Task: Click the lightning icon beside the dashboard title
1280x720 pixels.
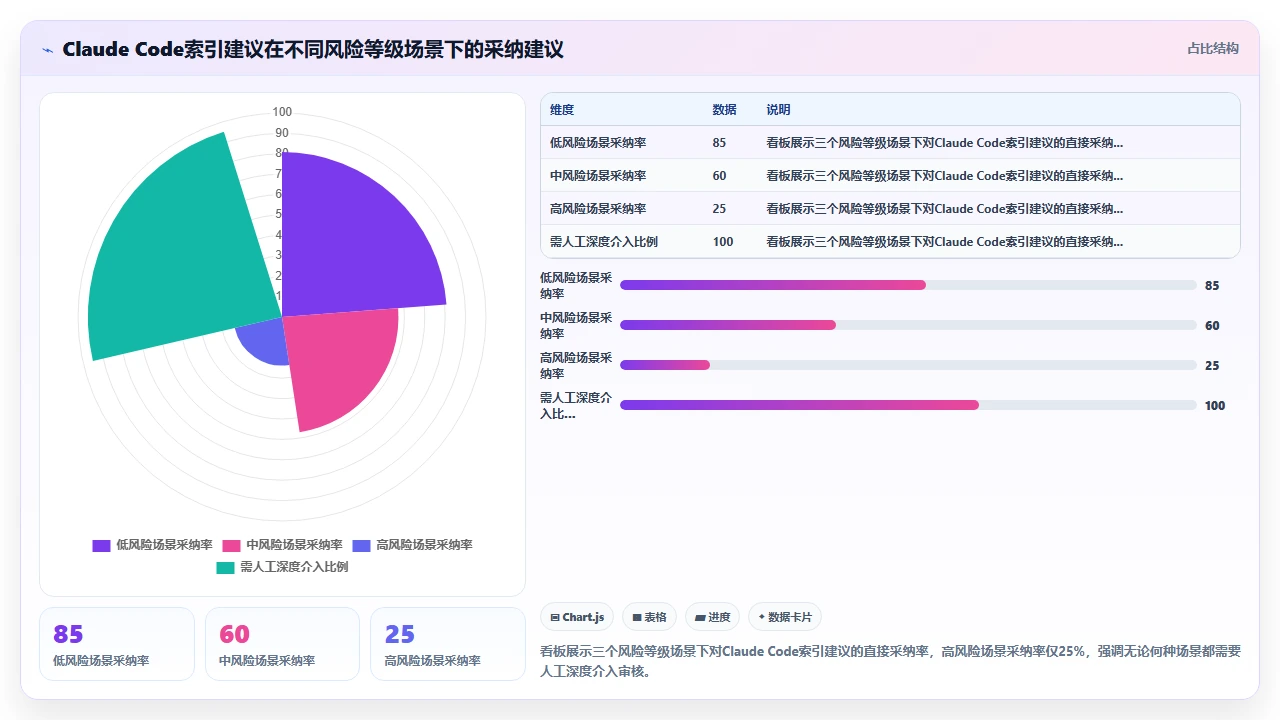Action: (x=48, y=49)
